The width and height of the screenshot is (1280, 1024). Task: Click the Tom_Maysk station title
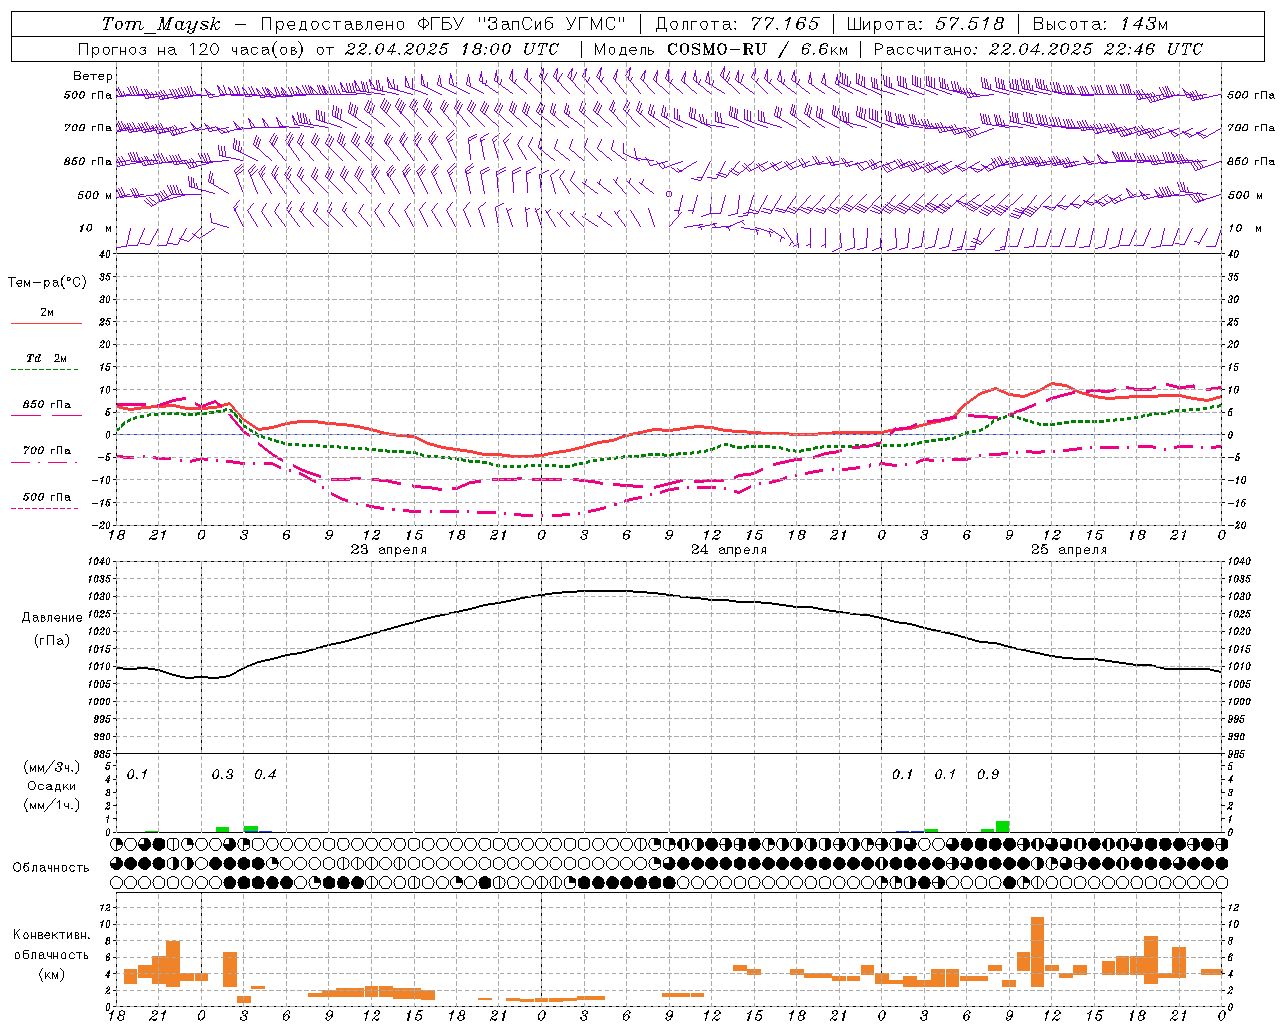pyautogui.click(x=161, y=24)
